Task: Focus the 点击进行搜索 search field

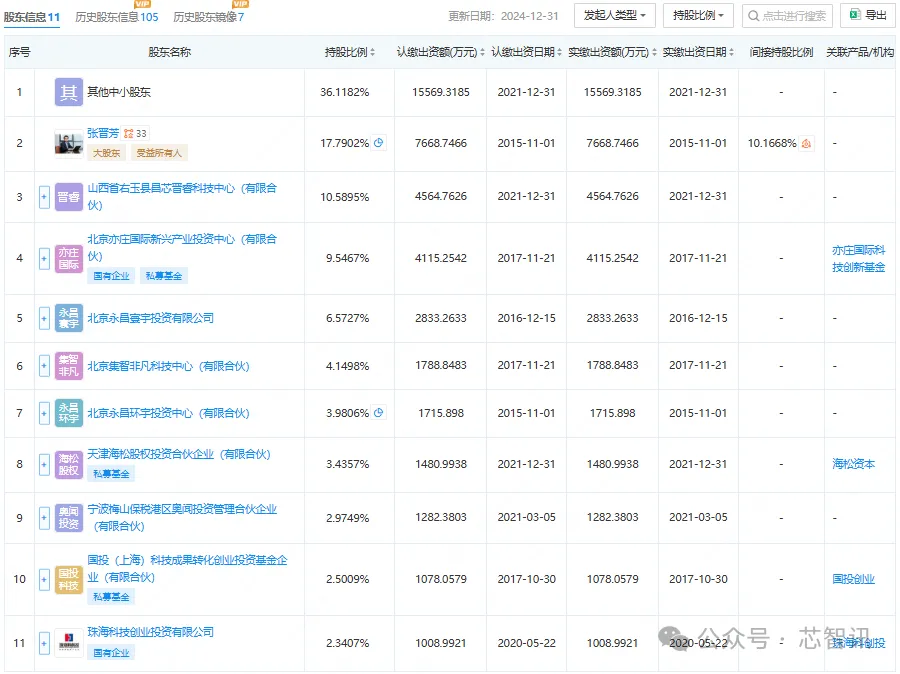Action: (x=787, y=16)
